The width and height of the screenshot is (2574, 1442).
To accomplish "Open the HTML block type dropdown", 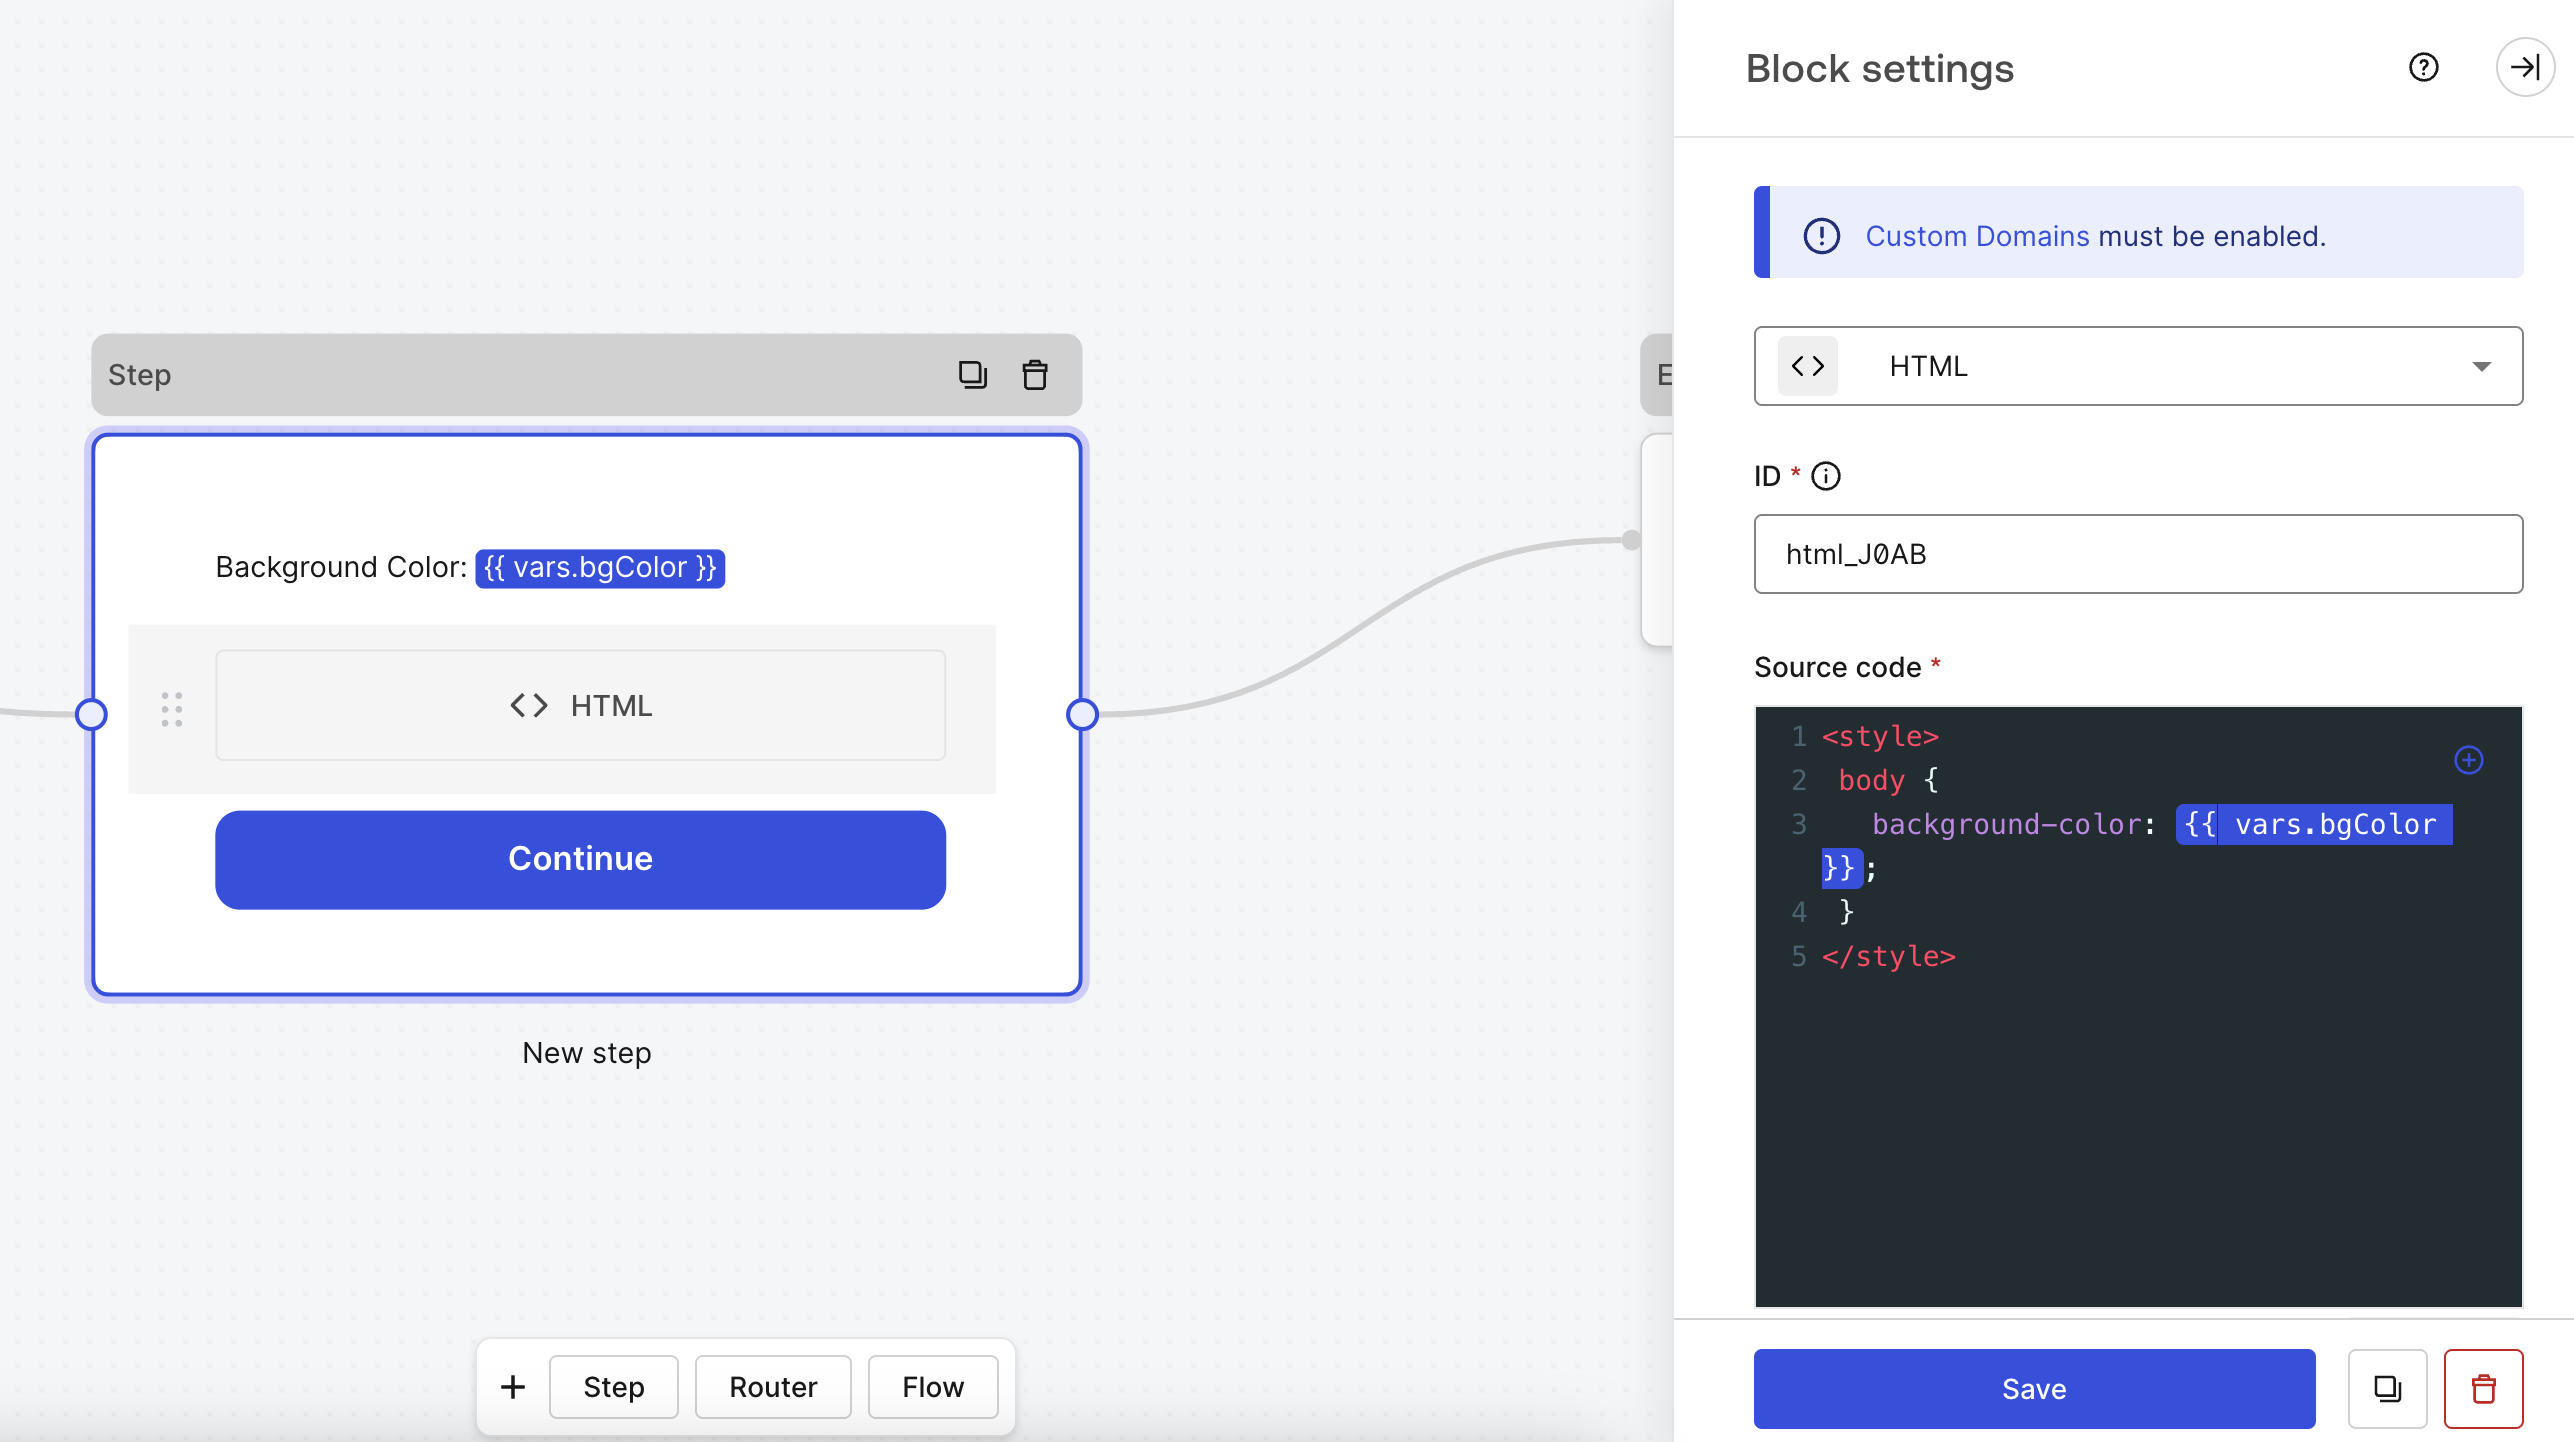I will (2138, 366).
